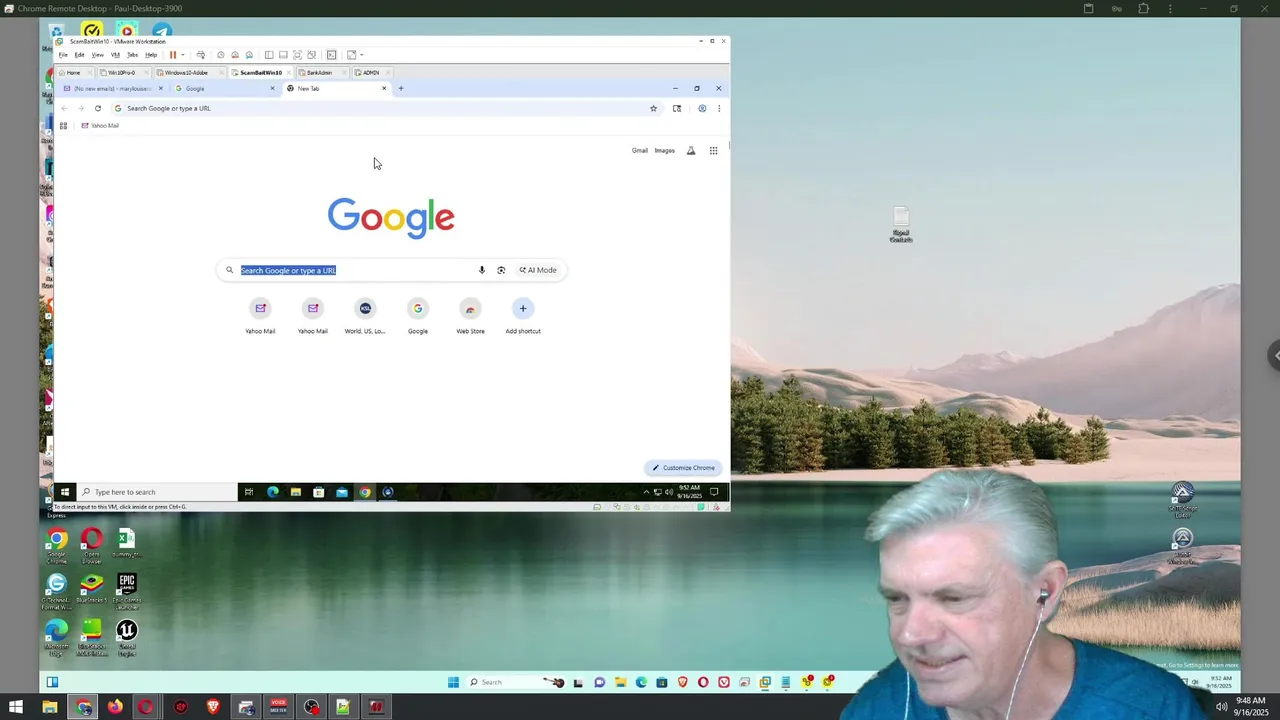1280x720 pixels.
Task: Open Firefox in the bottom host taskbar
Action: coord(115,707)
